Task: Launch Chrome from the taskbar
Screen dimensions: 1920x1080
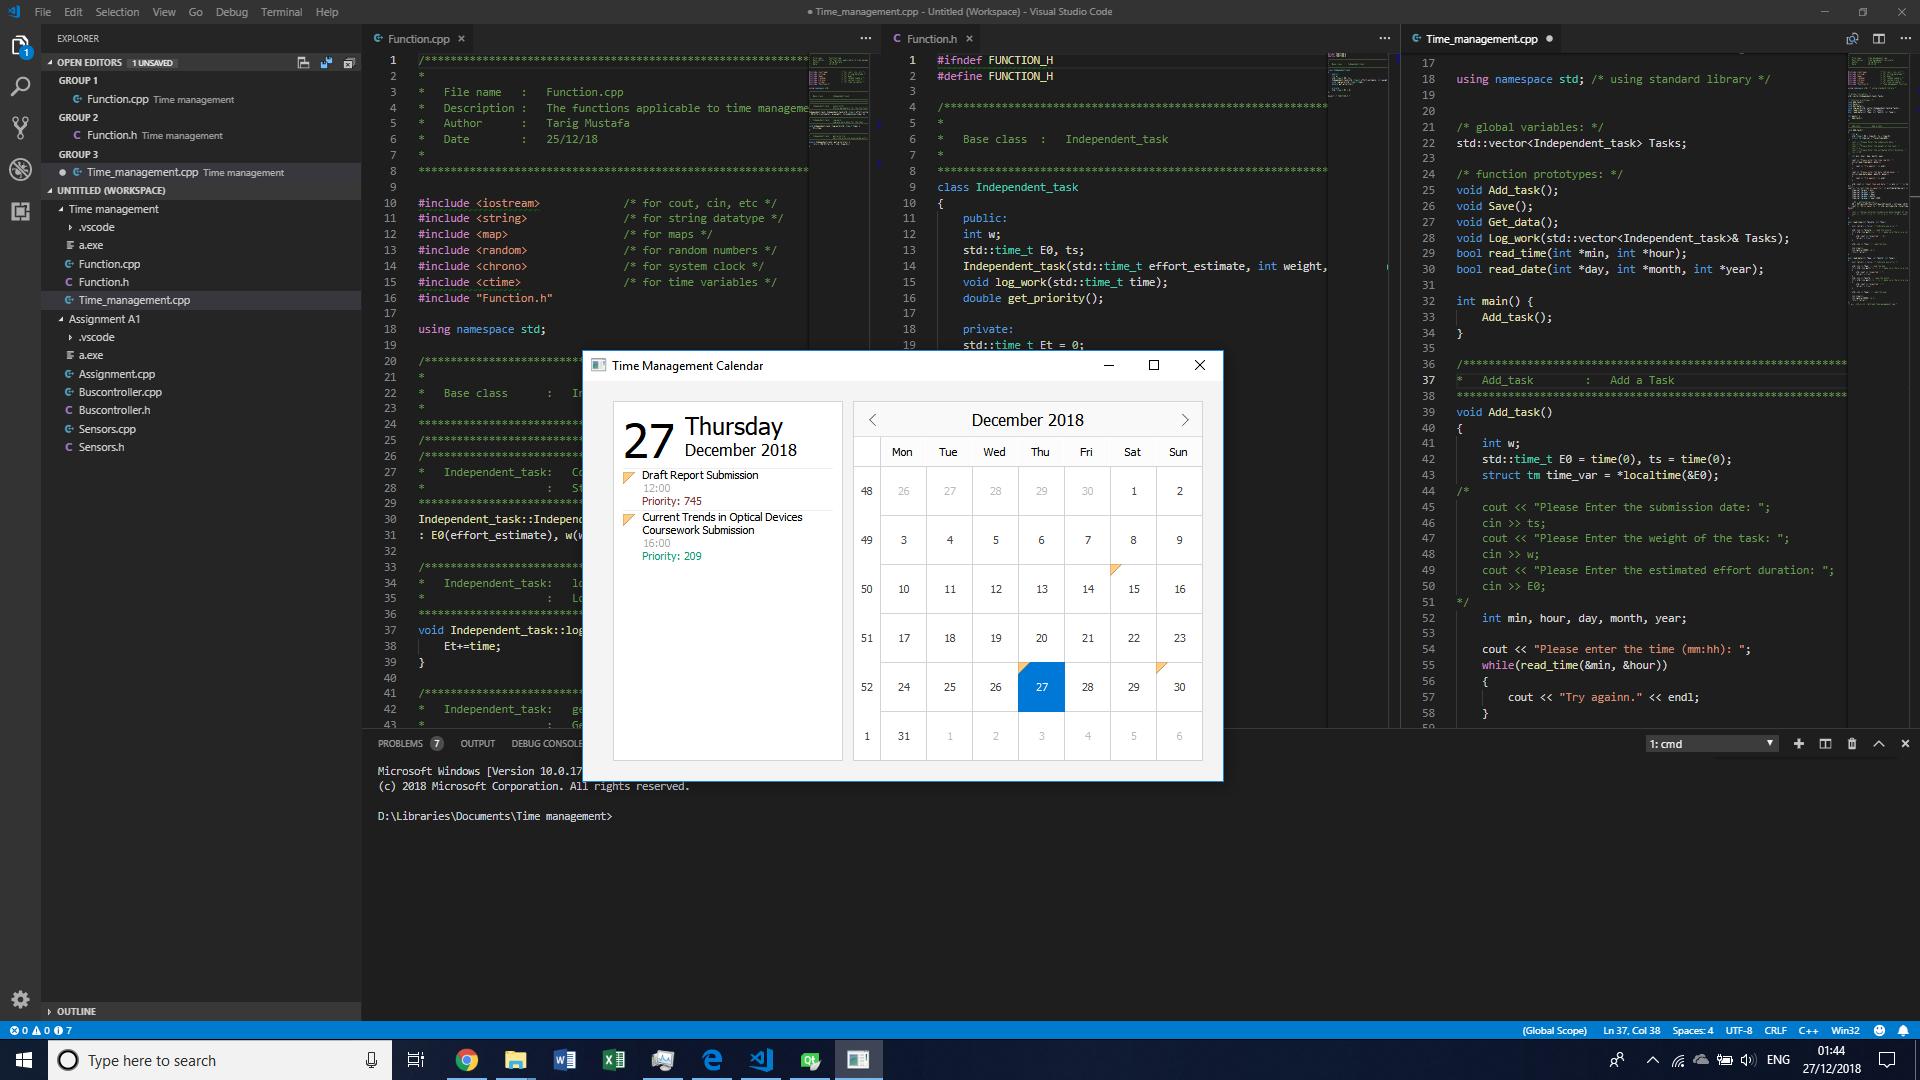Action: (466, 1060)
